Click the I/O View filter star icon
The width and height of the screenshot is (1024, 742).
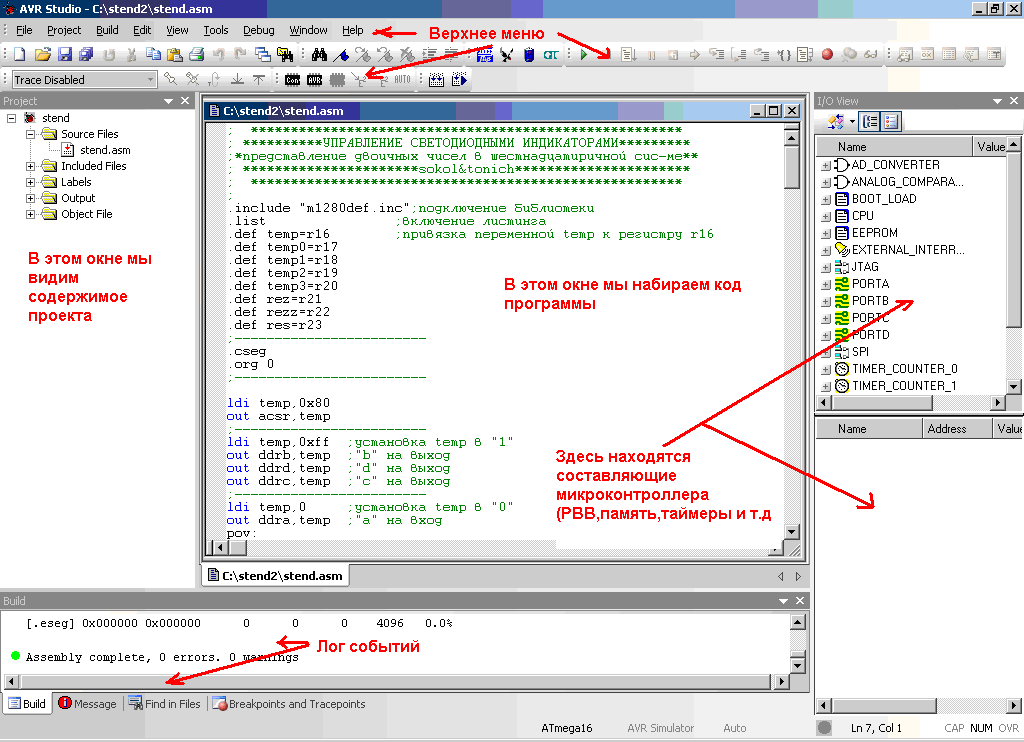tap(836, 121)
